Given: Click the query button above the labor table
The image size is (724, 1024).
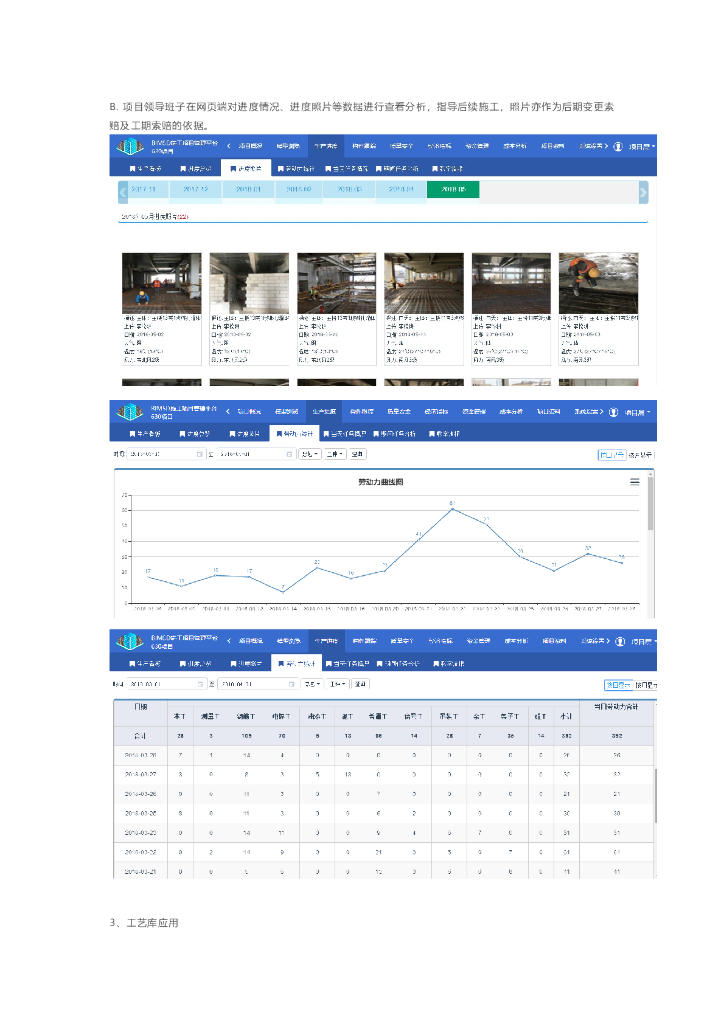Looking at the screenshot, I should (360, 684).
